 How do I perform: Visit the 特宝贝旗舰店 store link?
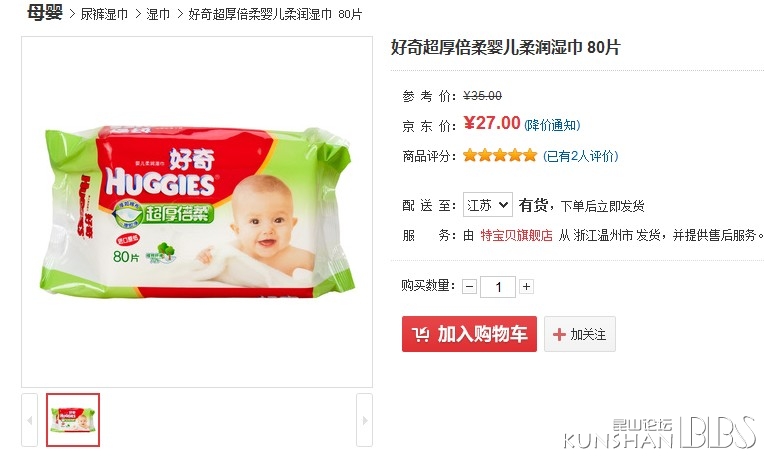click(x=516, y=235)
